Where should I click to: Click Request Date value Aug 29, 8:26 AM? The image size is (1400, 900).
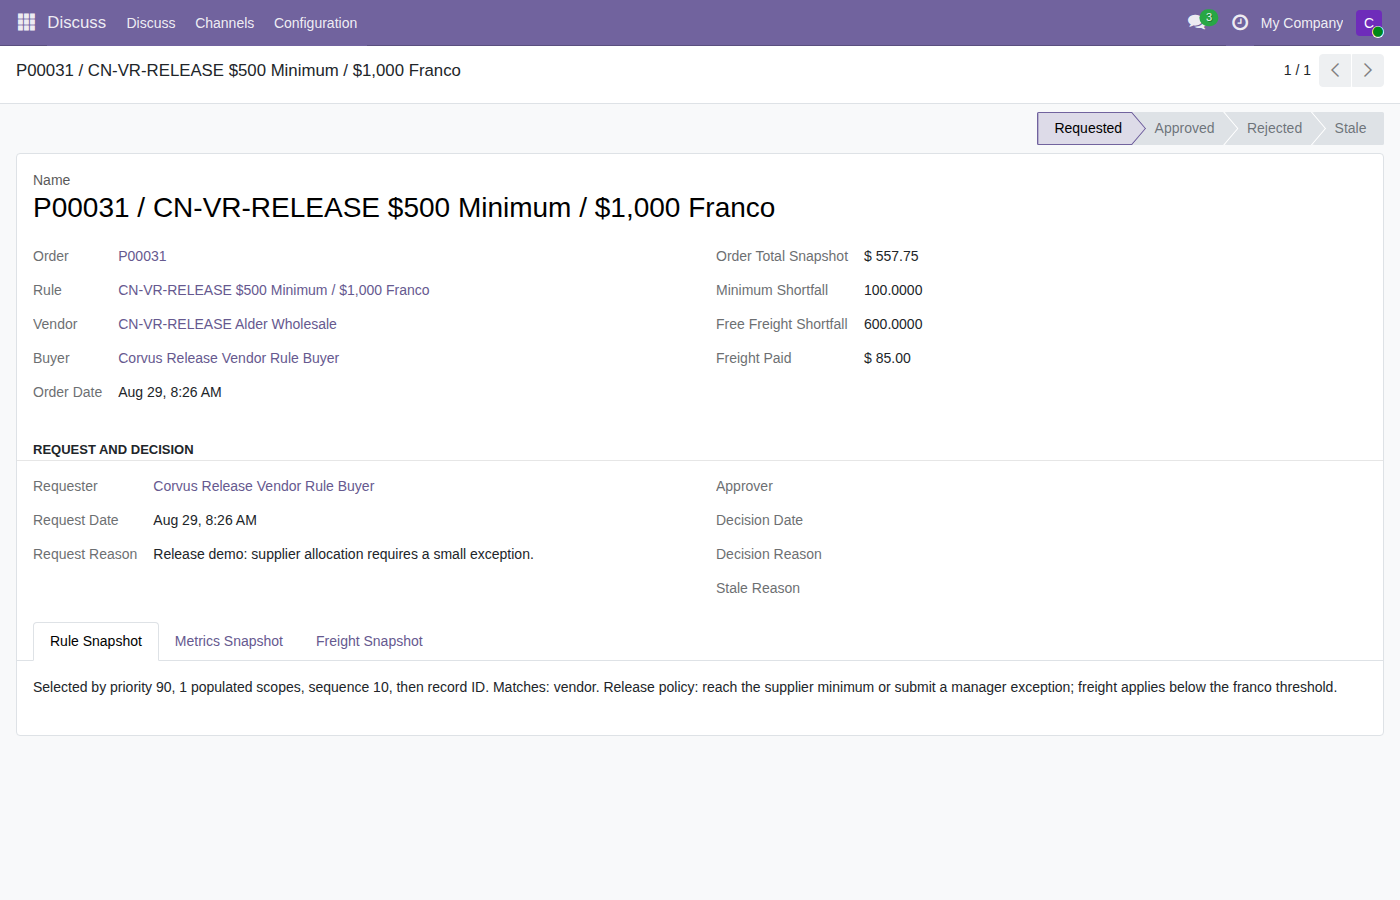click(205, 520)
